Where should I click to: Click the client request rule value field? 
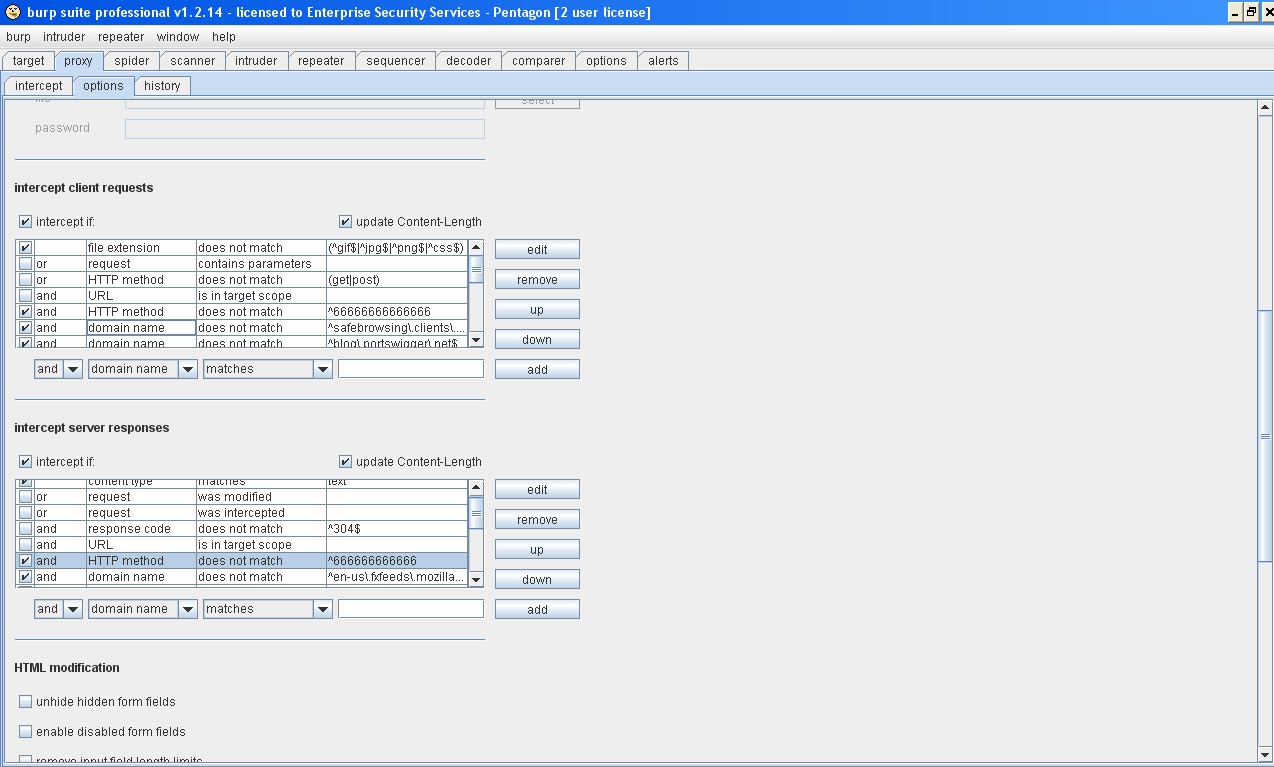pos(411,369)
